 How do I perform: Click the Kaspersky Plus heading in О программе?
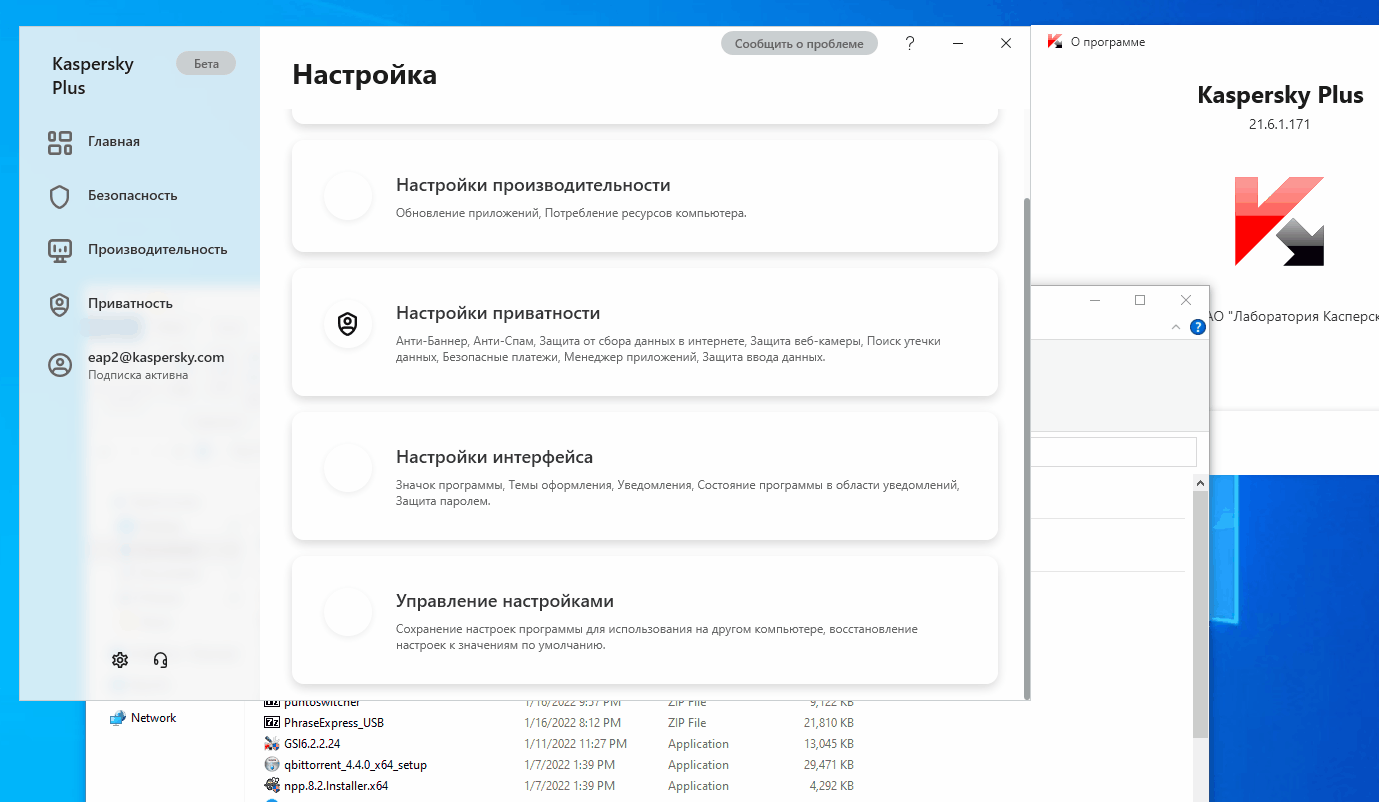point(1280,95)
